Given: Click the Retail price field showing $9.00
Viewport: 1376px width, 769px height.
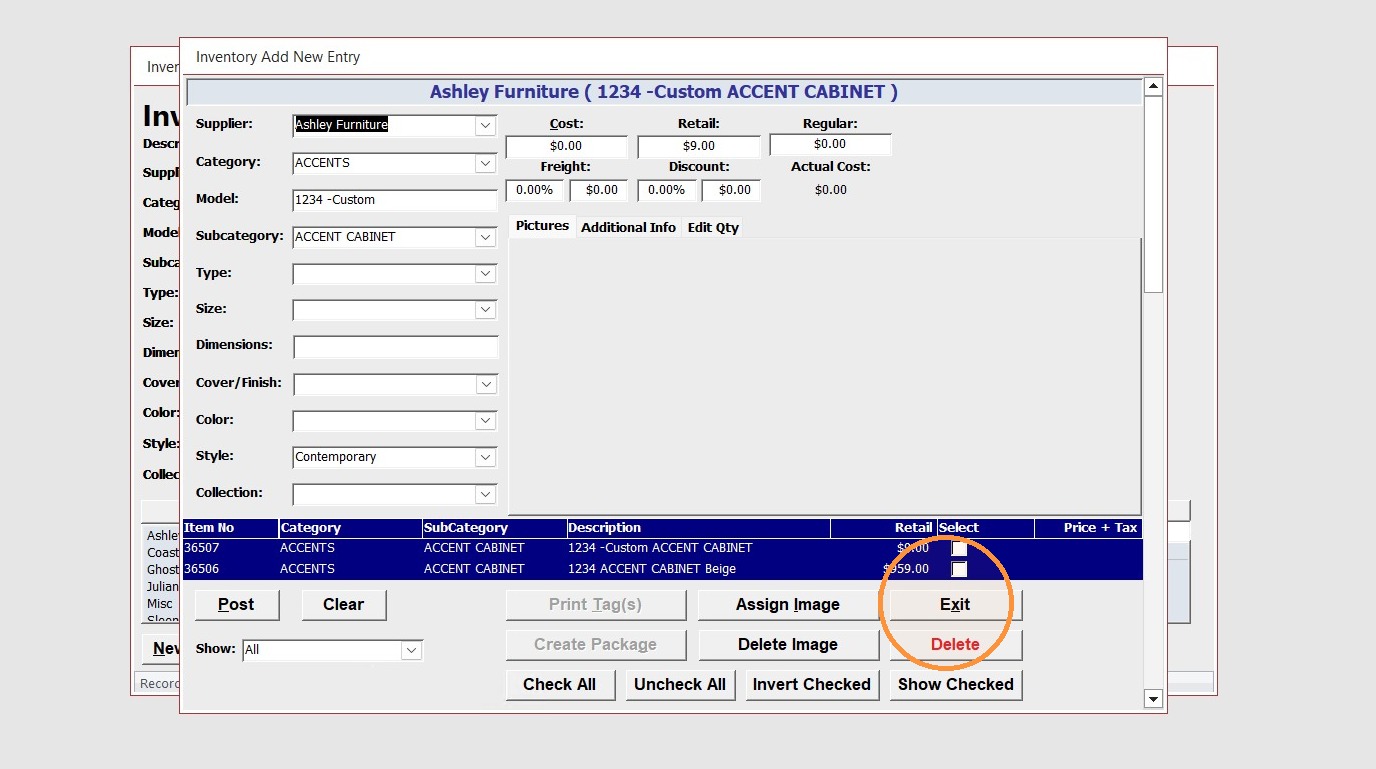Looking at the screenshot, I should point(698,146).
